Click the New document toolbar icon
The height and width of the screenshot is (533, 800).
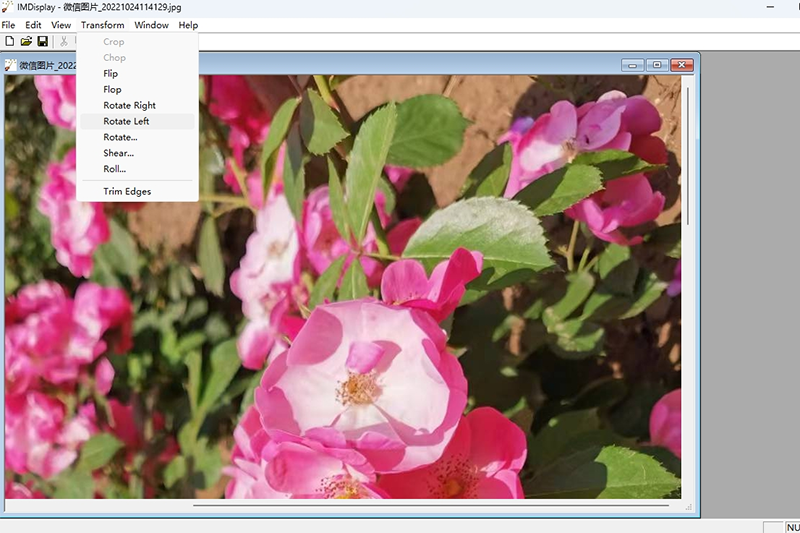tap(10, 41)
